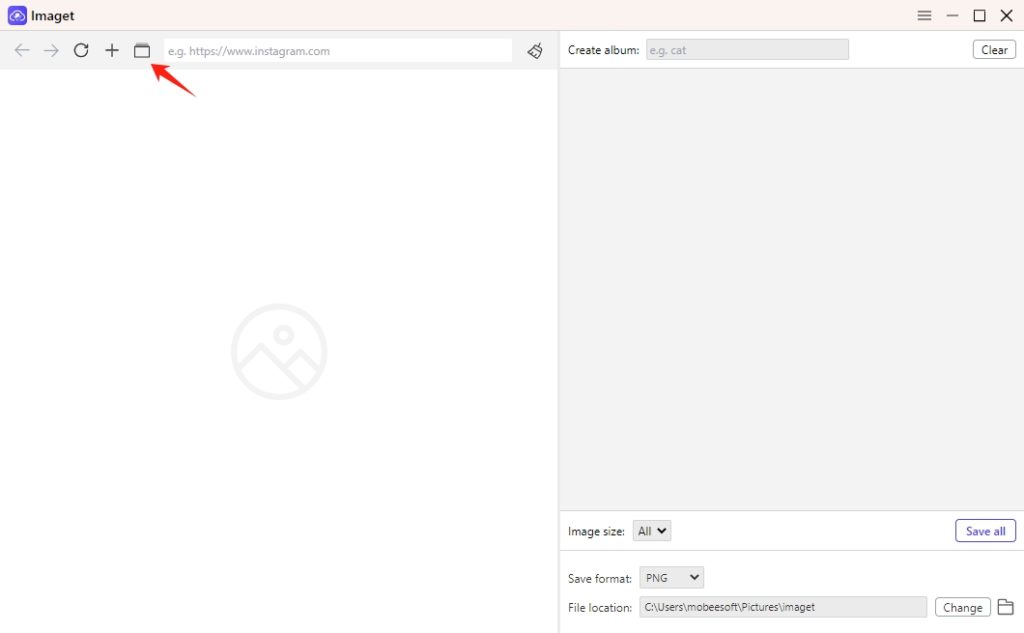Select All in the Image size selector
This screenshot has width=1024, height=633.
pyautogui.click(x=651, y=530)
